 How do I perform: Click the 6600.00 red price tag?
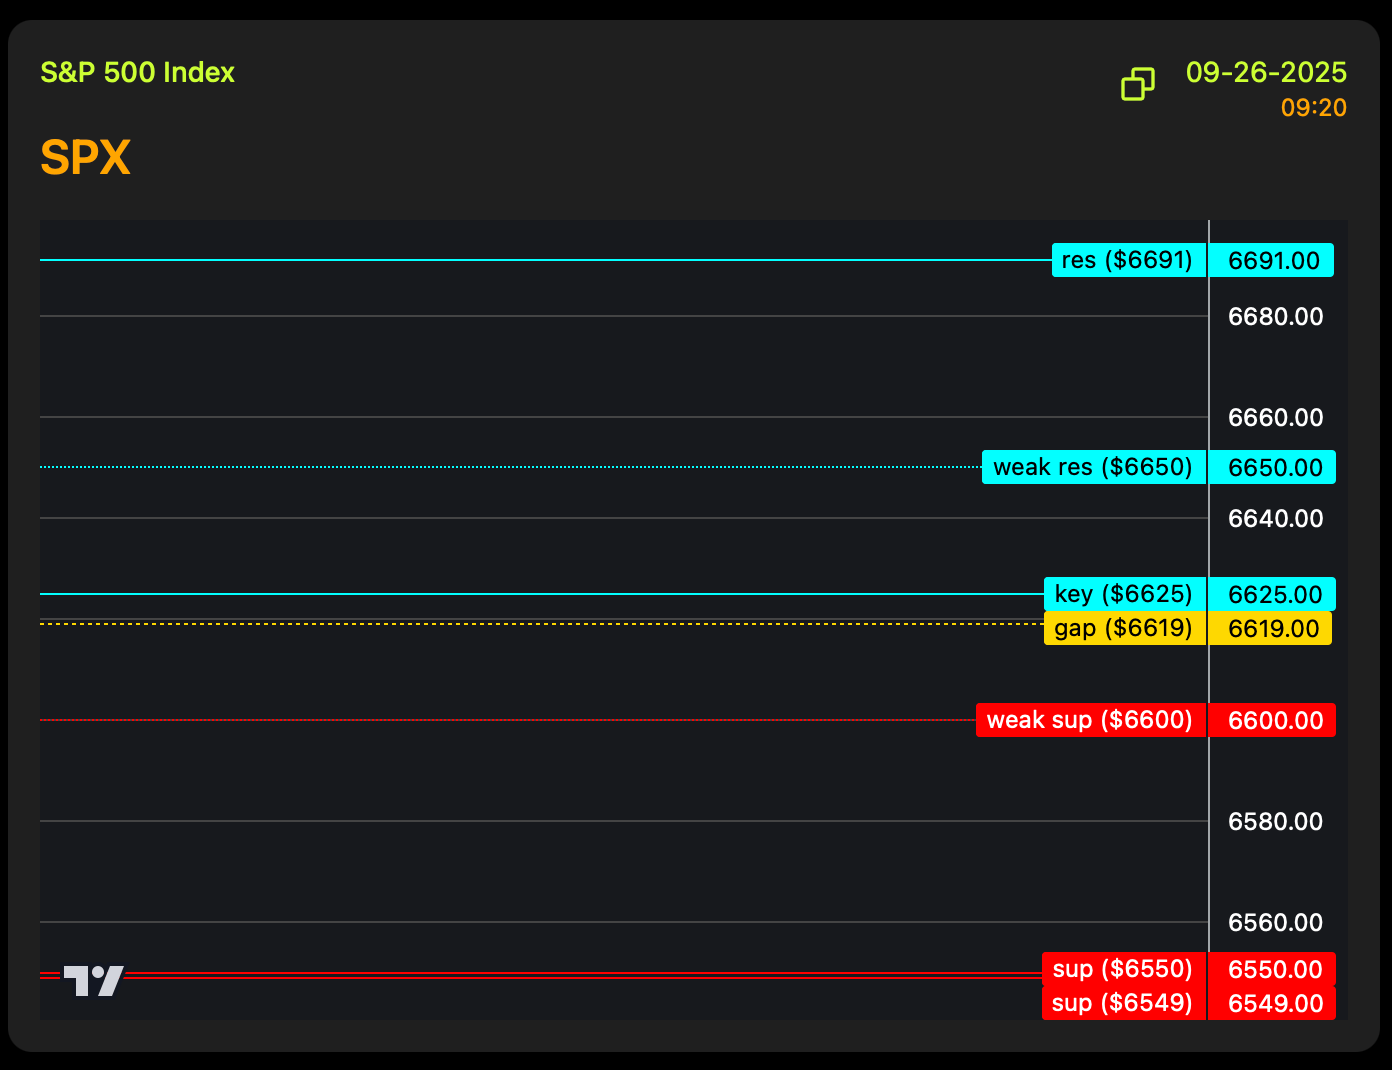1274,720
